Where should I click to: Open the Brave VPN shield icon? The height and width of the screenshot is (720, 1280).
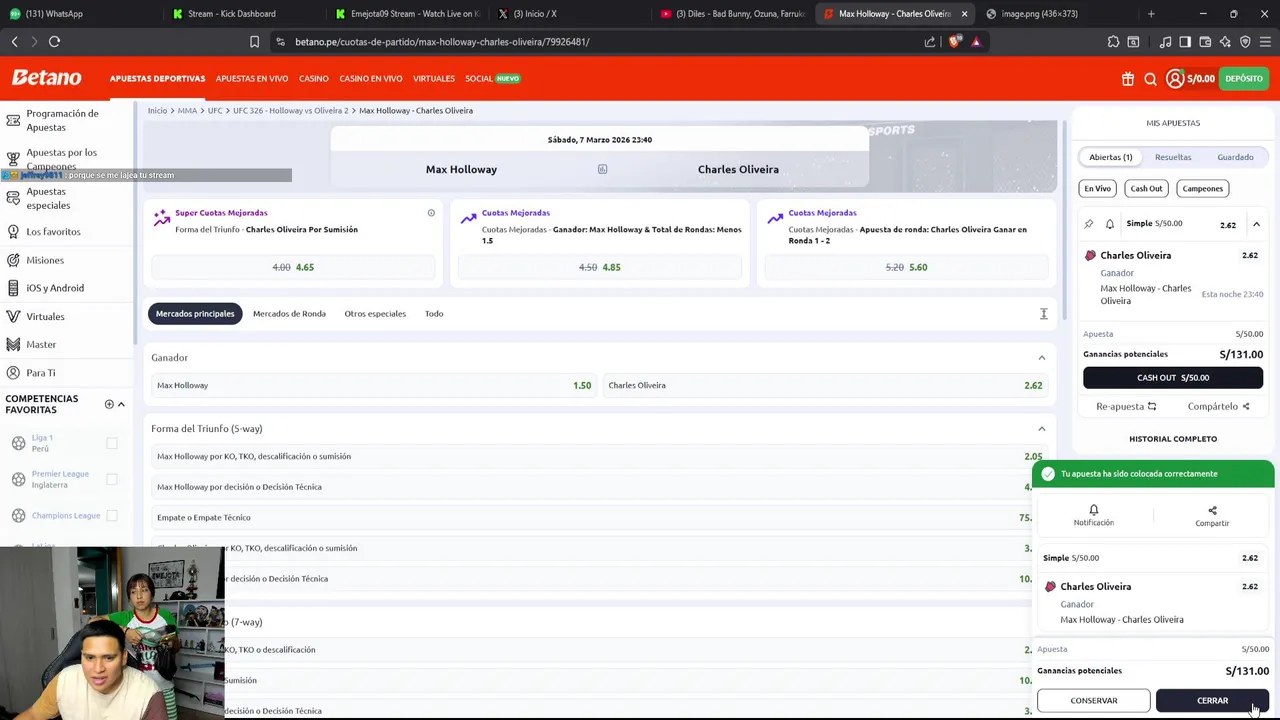[x=1245, y=42]
